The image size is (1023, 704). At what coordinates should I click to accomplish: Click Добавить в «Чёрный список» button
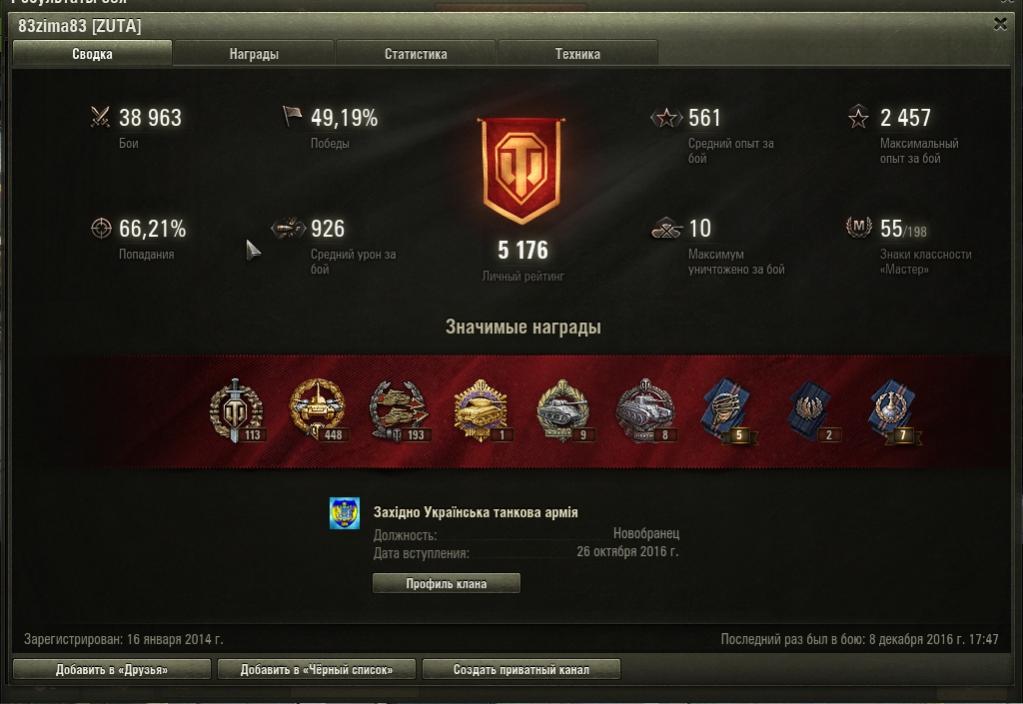[x=316, y=669]
